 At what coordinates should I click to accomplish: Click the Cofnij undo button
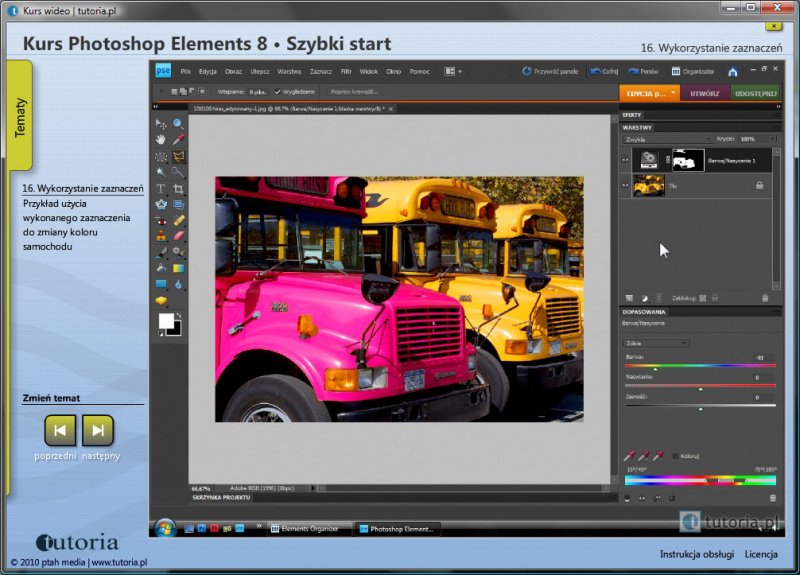604,72
